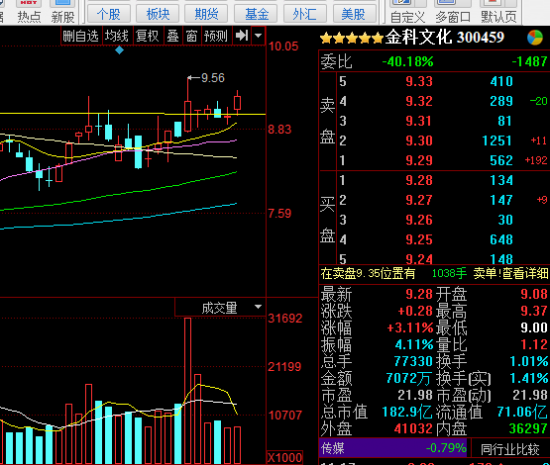Toggle 均线 moving average lines
Viewport: 550px width, 465px height.
117,36
